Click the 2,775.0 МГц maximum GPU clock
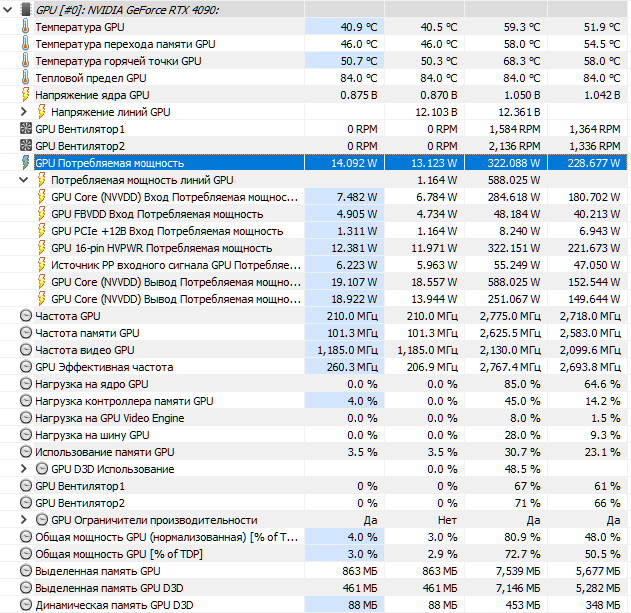 tap(510, 316)
